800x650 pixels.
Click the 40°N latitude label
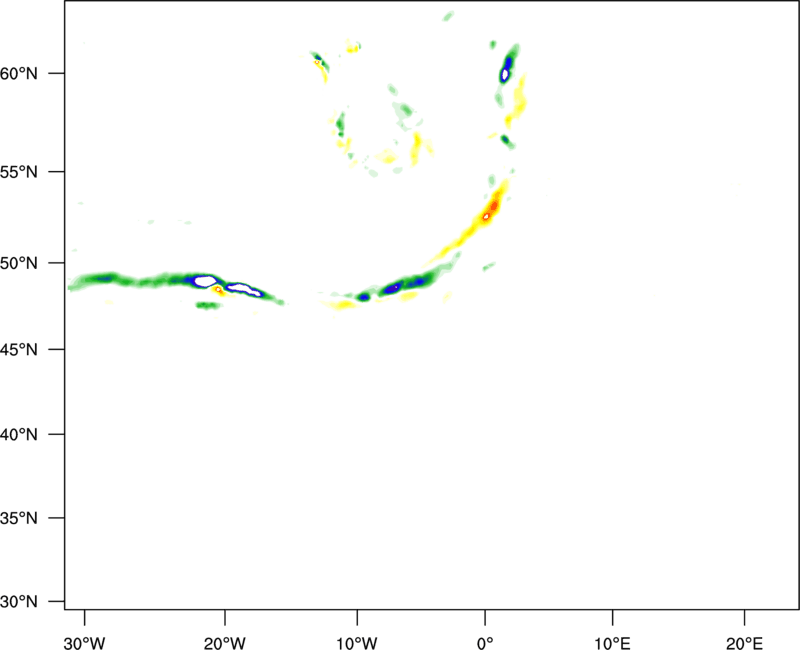tap(19, 435)
